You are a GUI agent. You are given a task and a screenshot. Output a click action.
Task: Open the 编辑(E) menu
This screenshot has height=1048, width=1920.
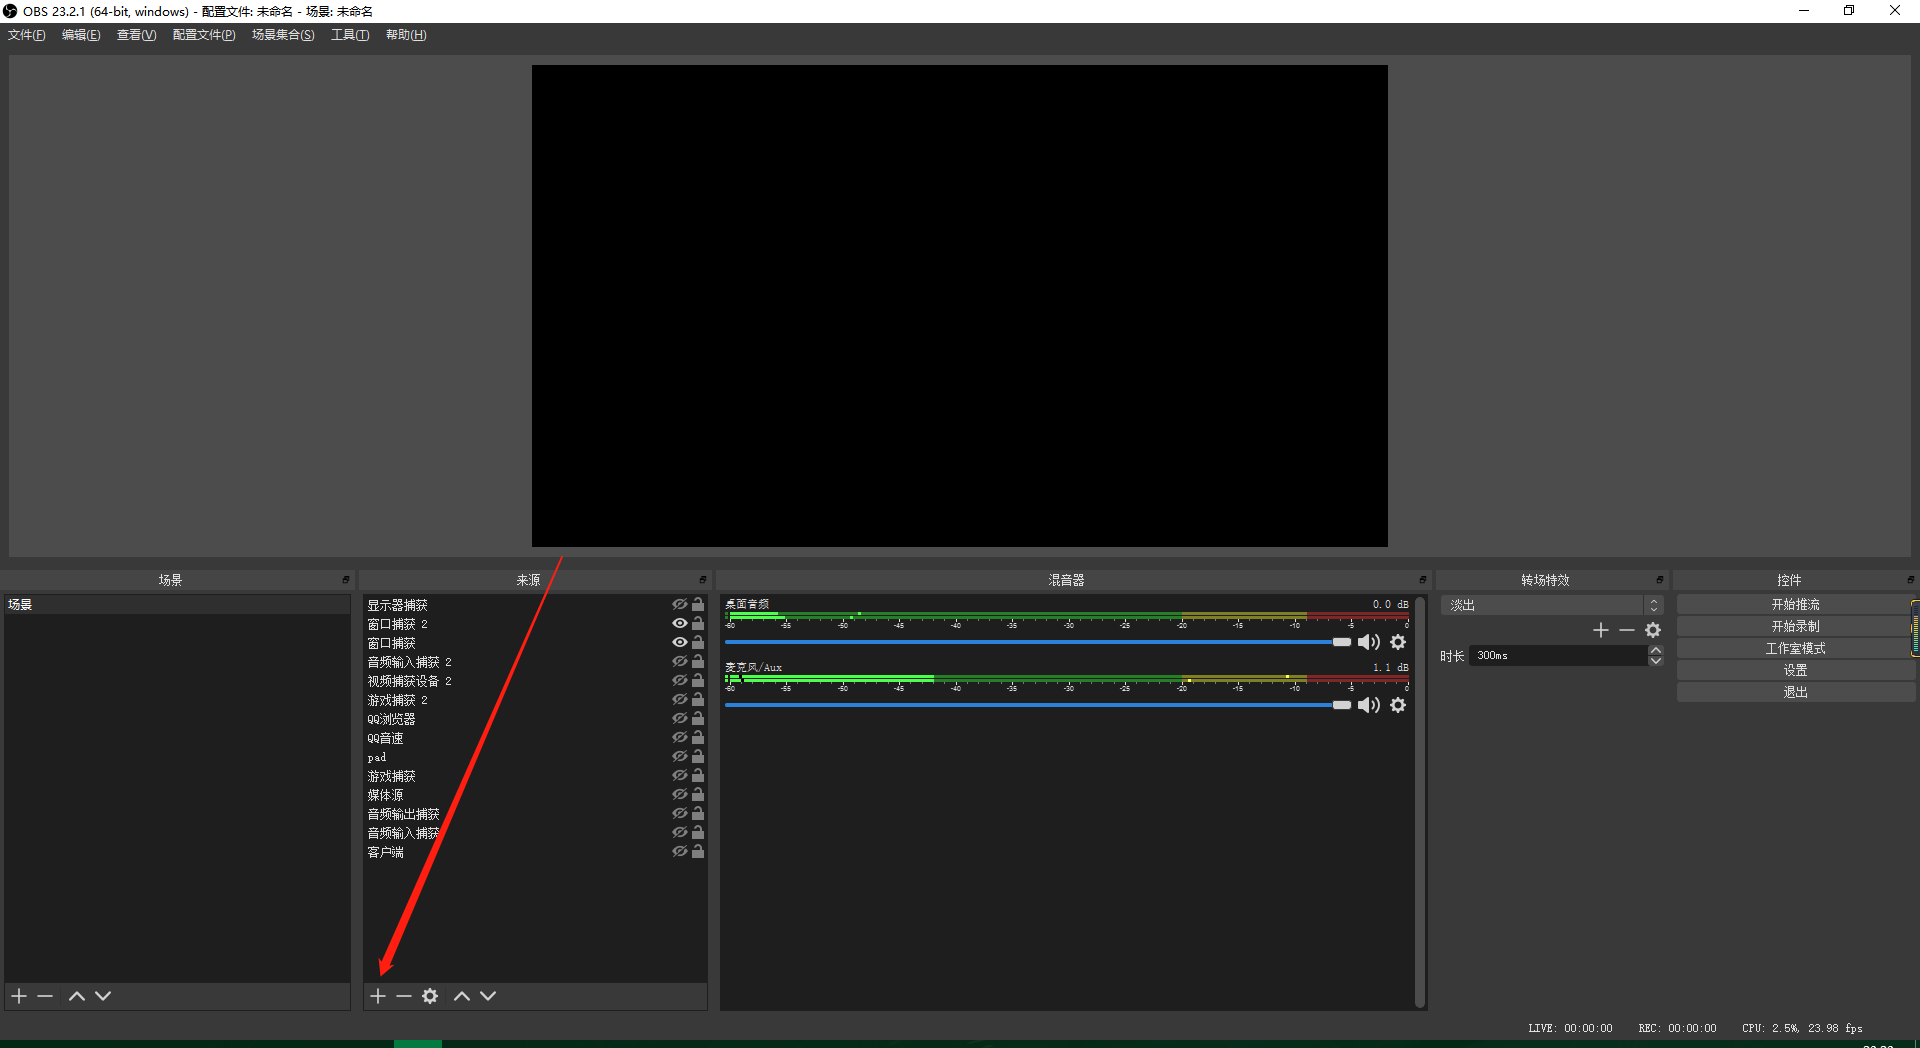tap(81, 35)
